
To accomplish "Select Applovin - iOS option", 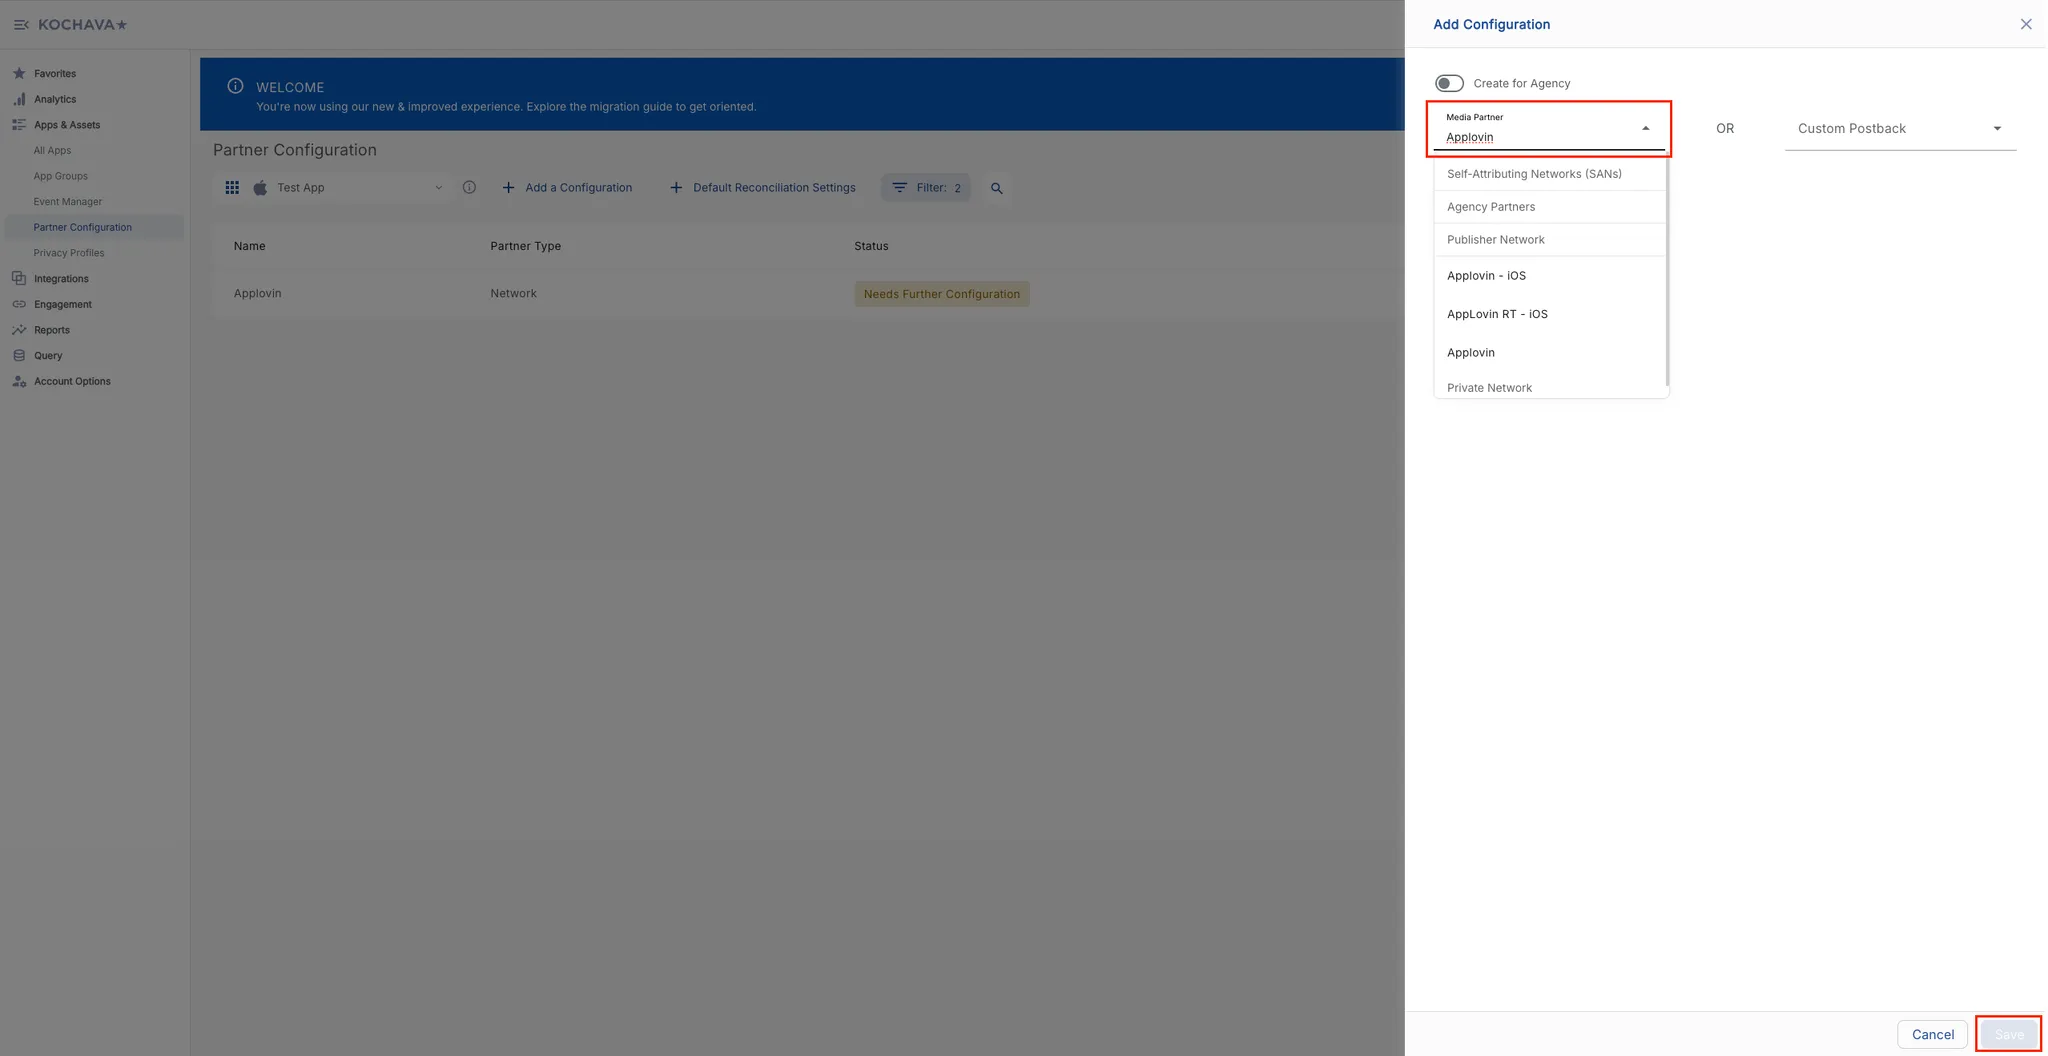I will click(x=1550, y=276).
